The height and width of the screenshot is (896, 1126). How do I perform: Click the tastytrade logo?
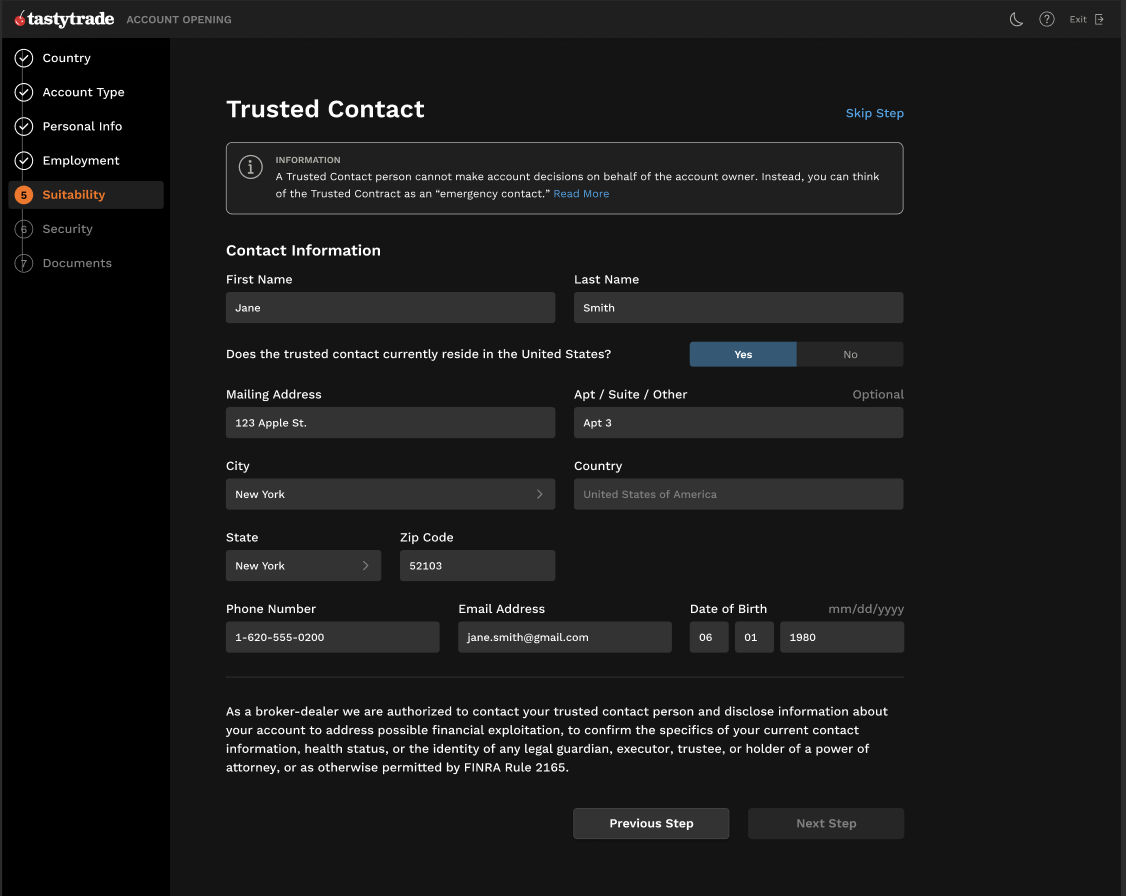[65, 19]
